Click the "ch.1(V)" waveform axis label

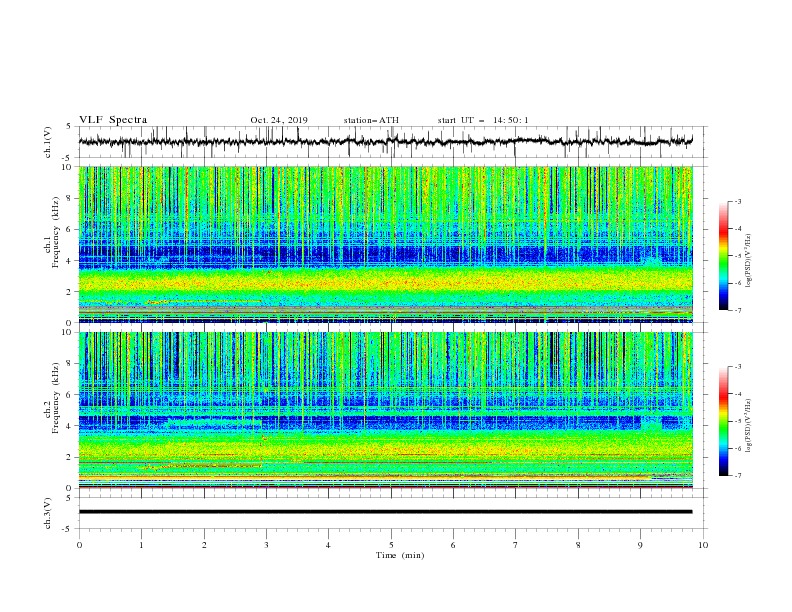pos(48,142)
